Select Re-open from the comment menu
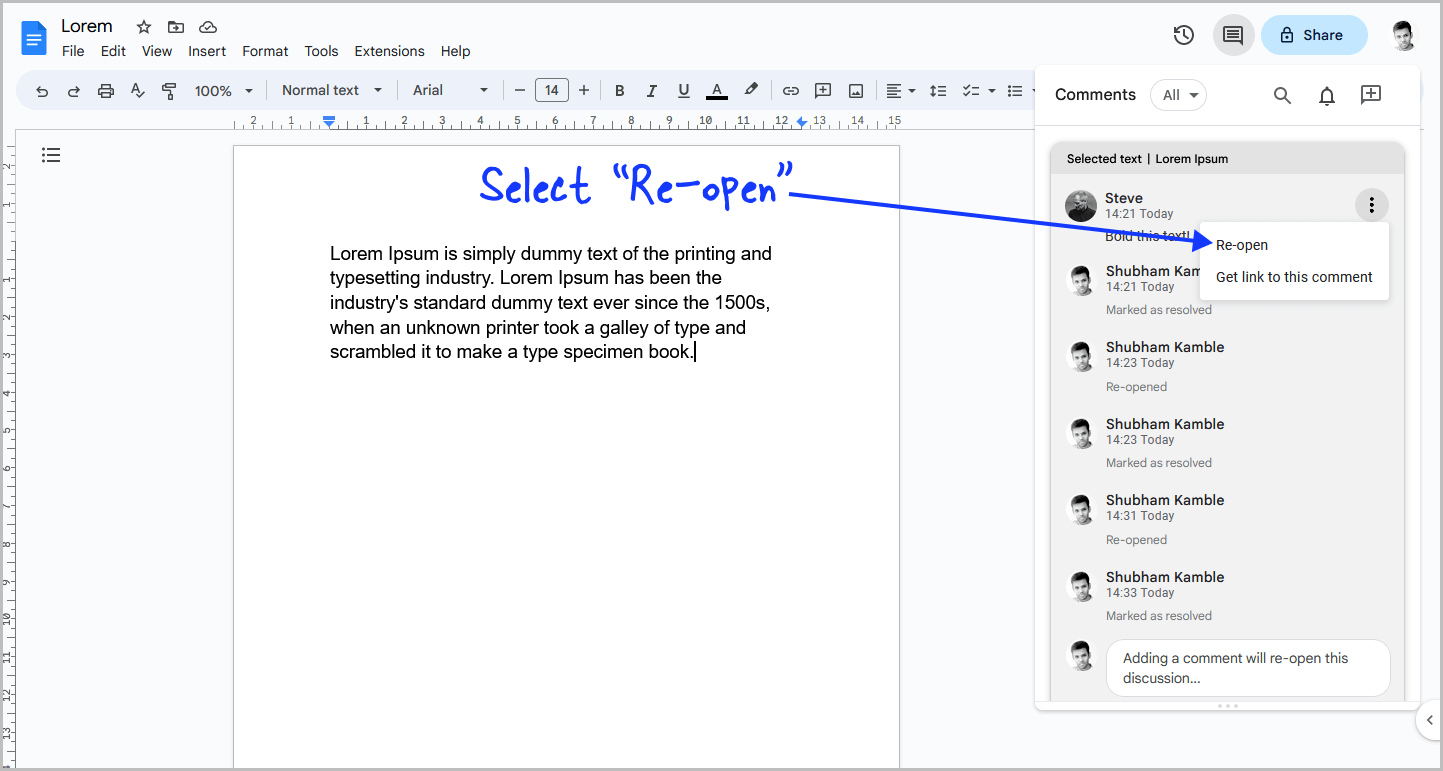The width and height of the screenshot is (1443, 771). coord(1241,244)
